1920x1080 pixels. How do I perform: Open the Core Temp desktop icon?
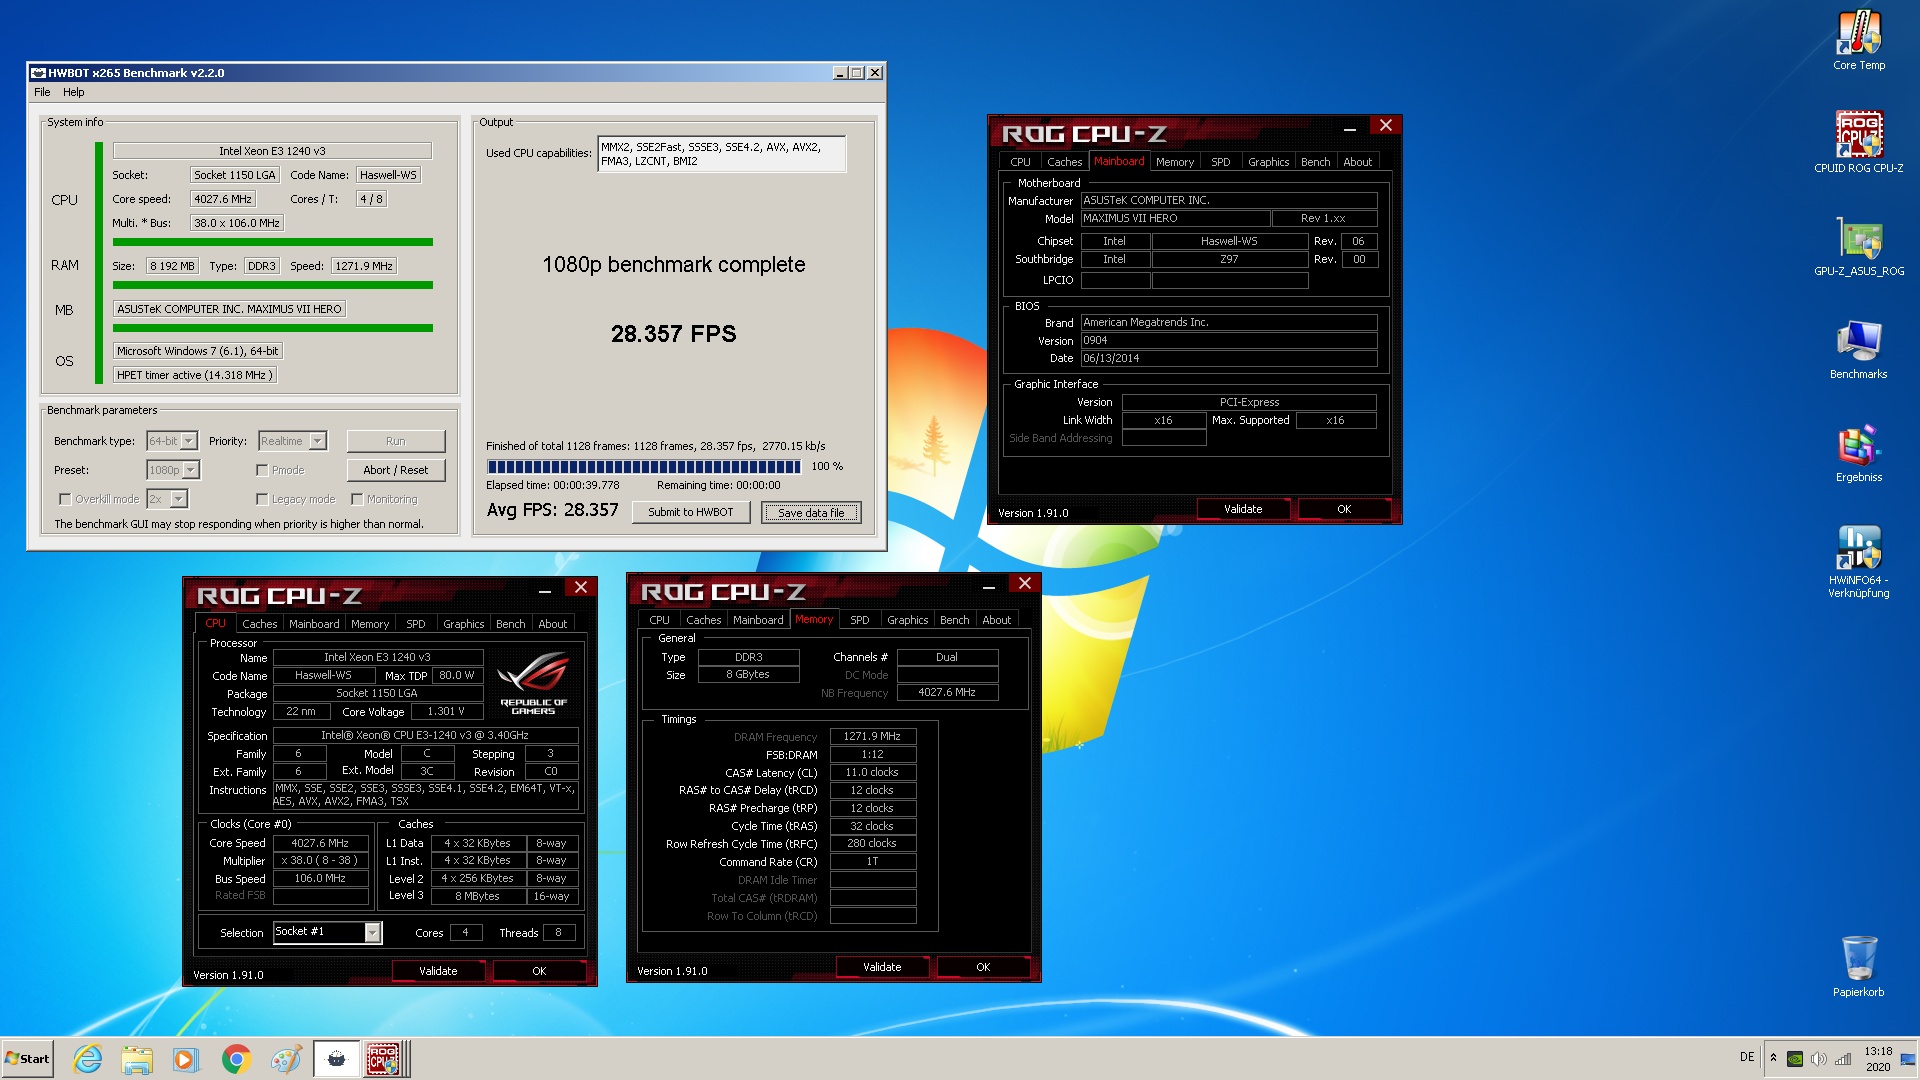click(1858, 40)
